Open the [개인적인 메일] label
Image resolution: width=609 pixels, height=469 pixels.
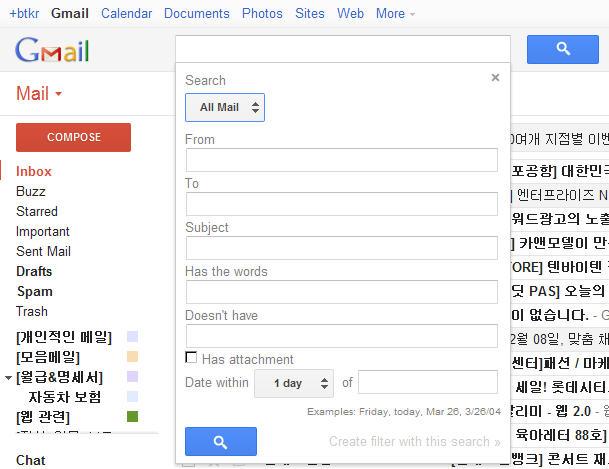click(x=64, y=337)
